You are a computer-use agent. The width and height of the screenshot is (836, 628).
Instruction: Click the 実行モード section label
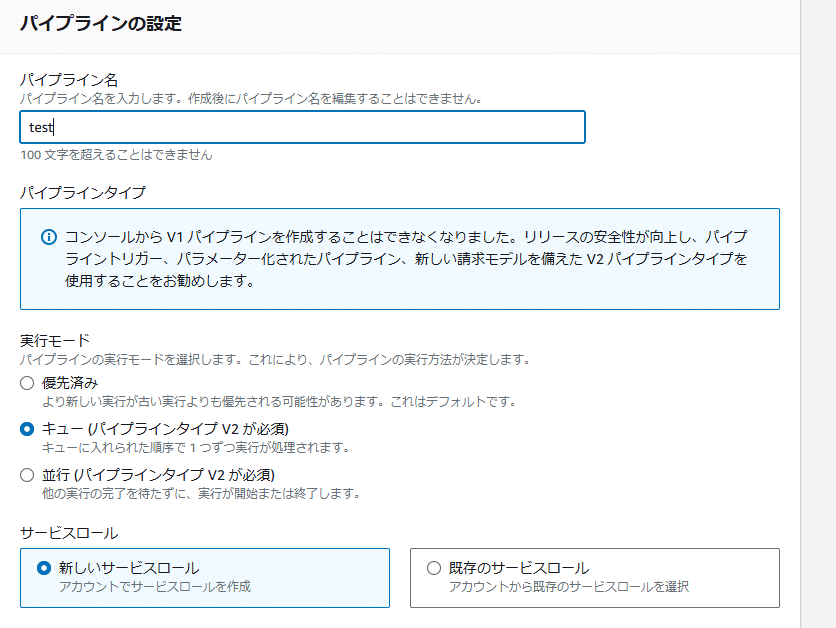click(55, 340)
